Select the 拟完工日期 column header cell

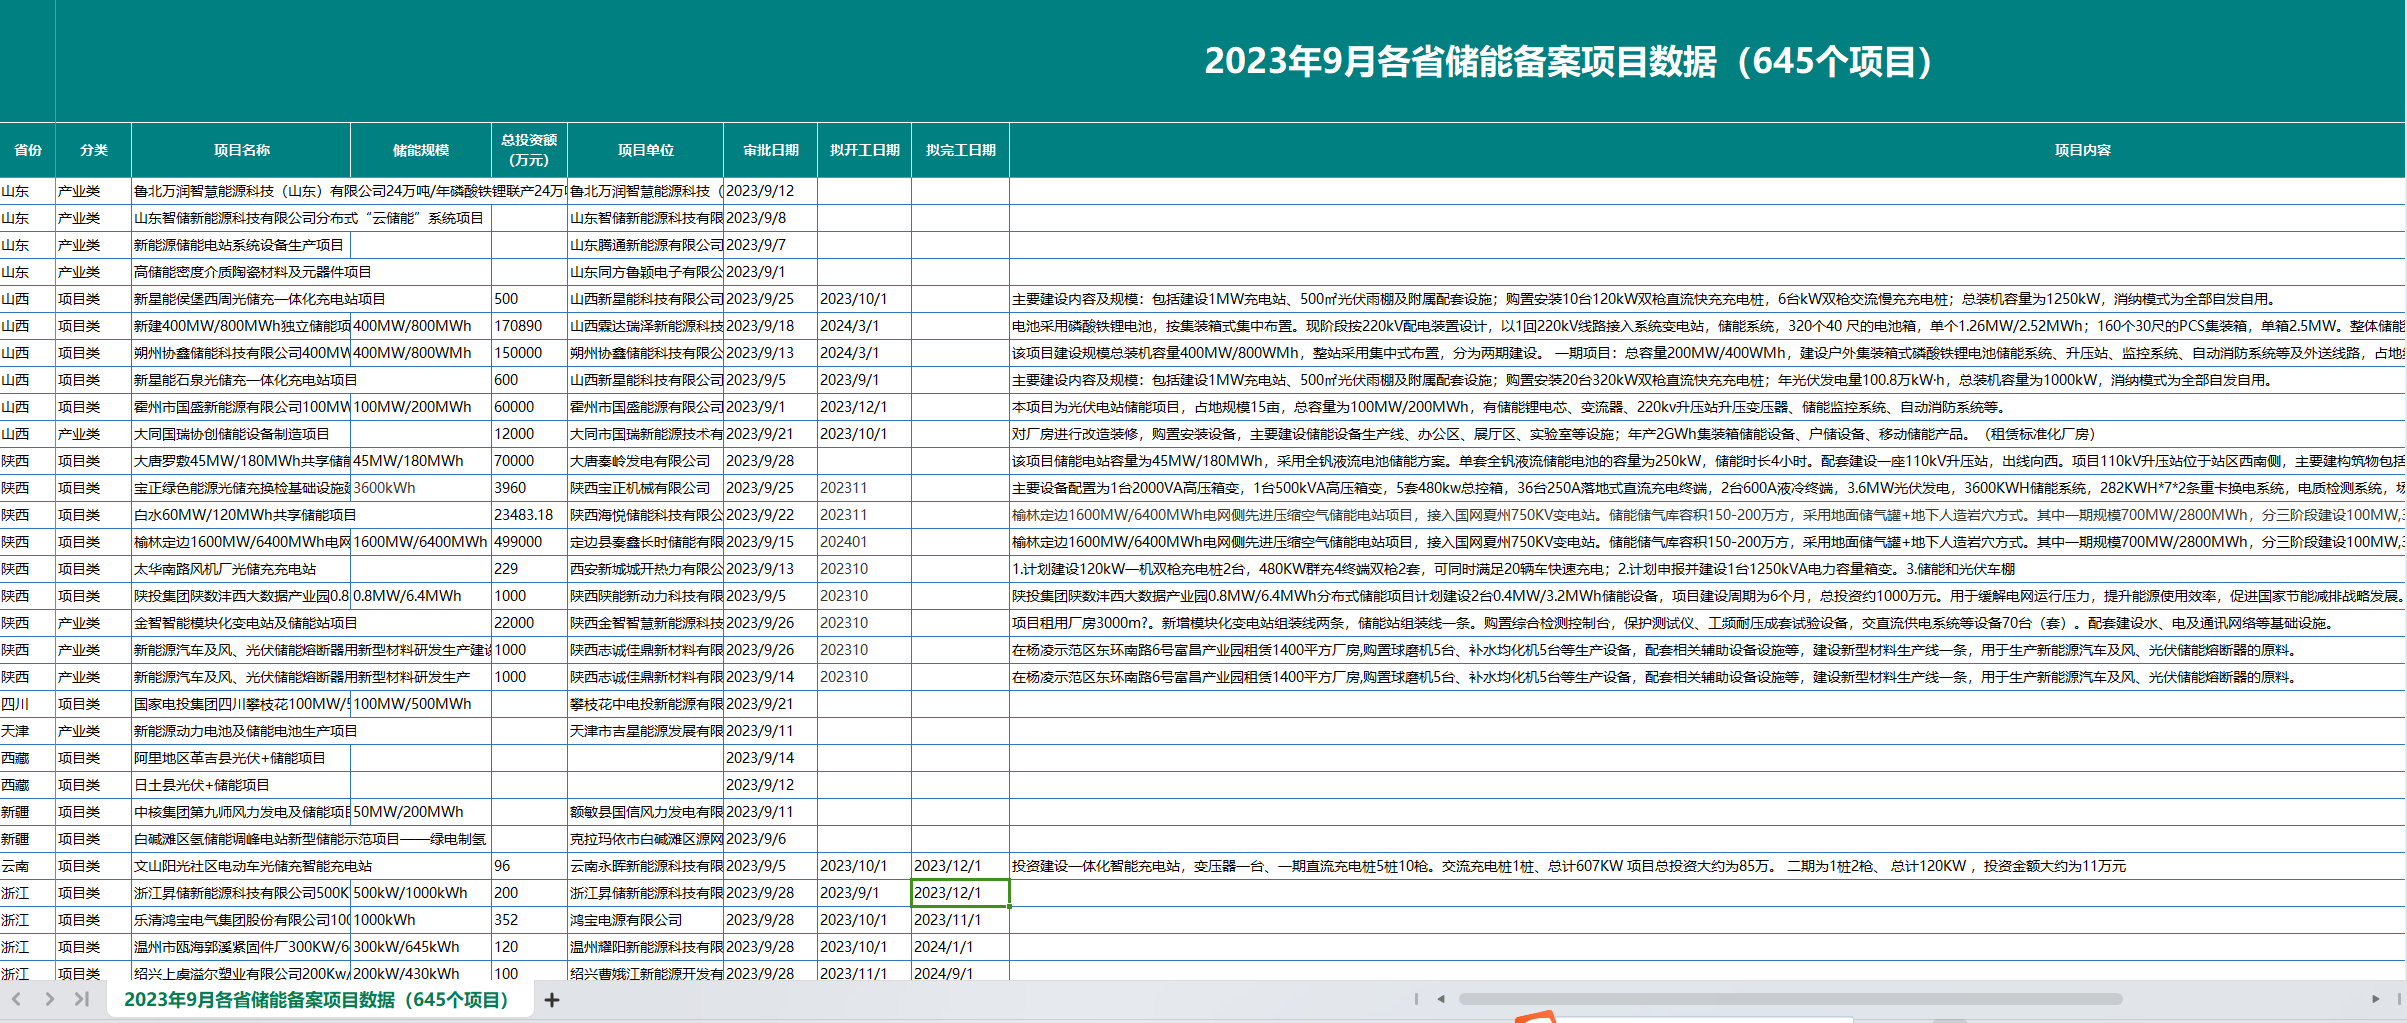(961, 150)
